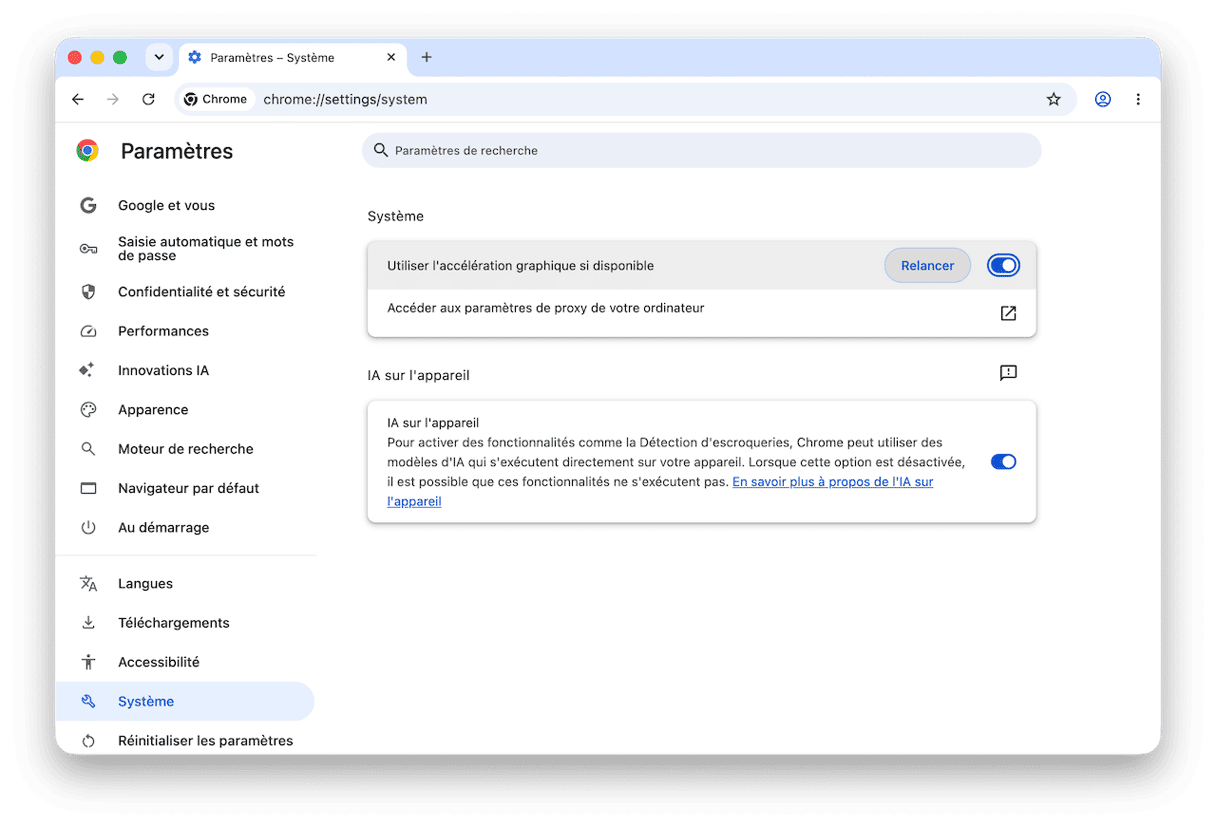Viewport: 1216px width, 827px height.
Task: Open the Langues settings
Action: [x=185, y=584]
